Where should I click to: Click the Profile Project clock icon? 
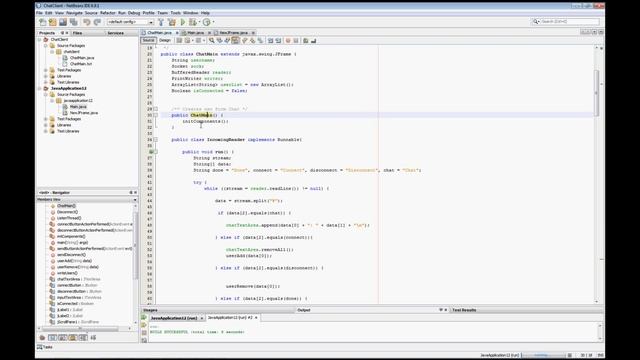[207, 22]
